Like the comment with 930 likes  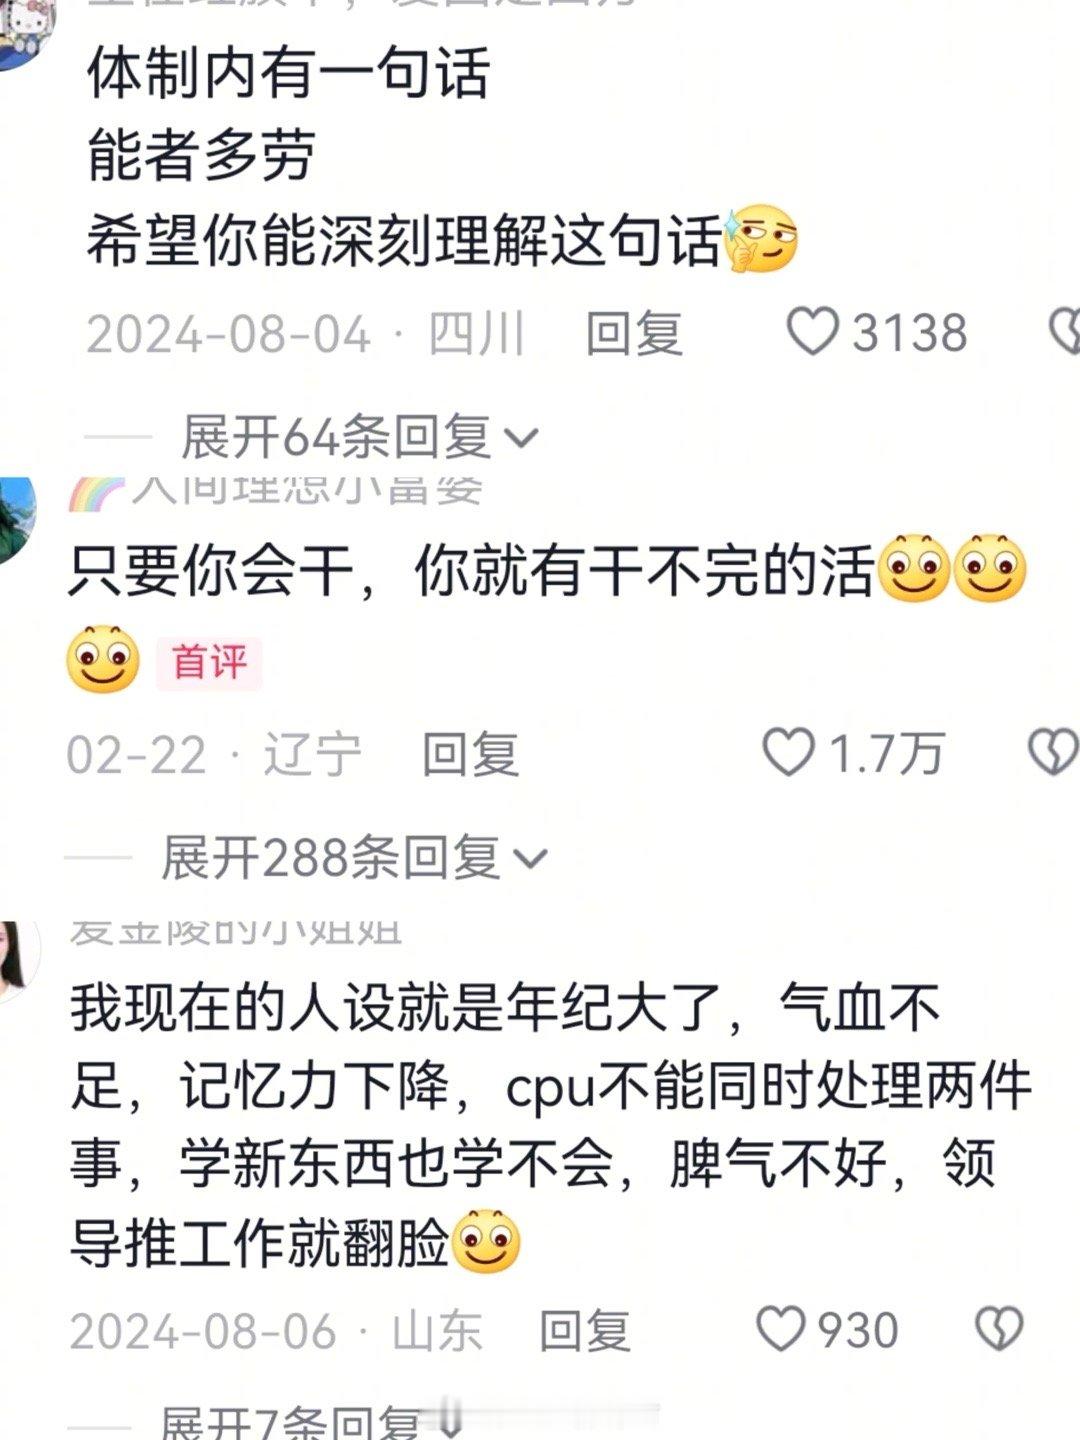780,1330
